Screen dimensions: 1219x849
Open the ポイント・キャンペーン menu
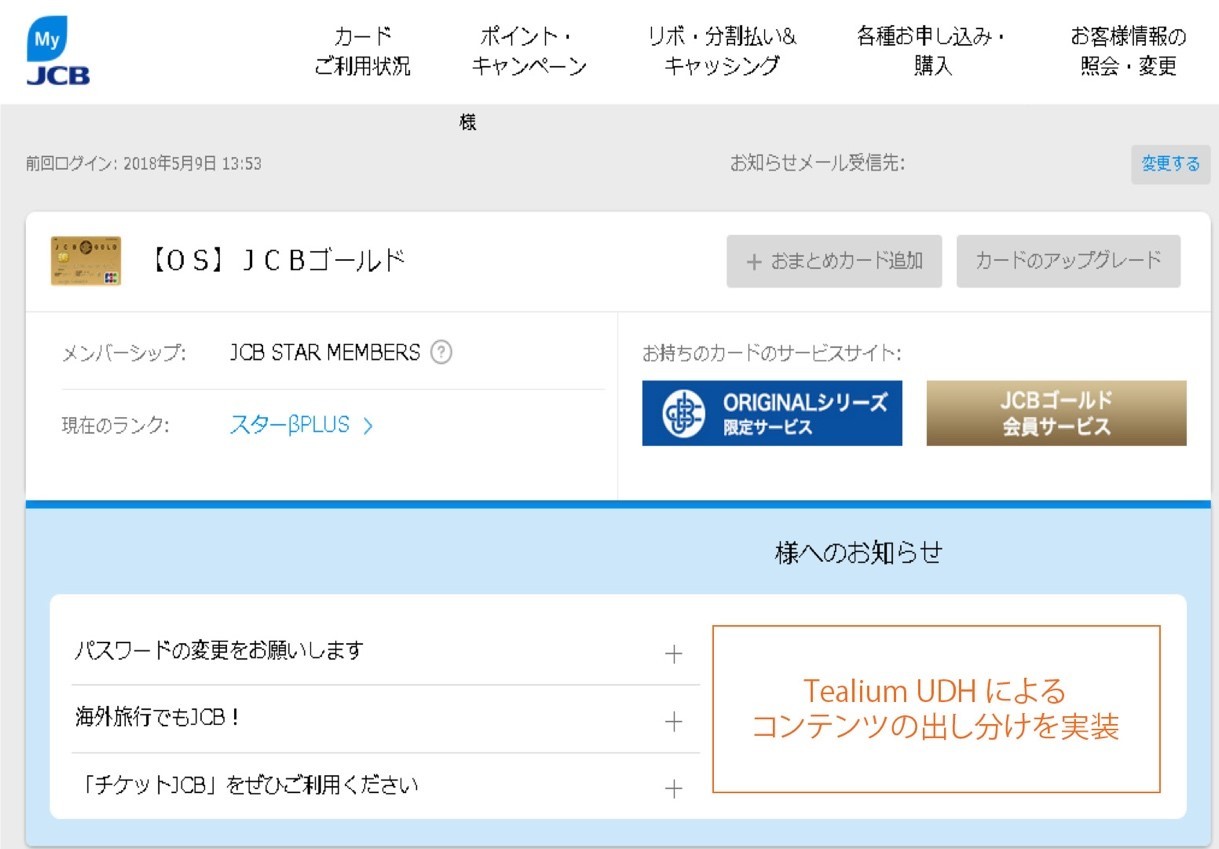[x=528, y=52]
